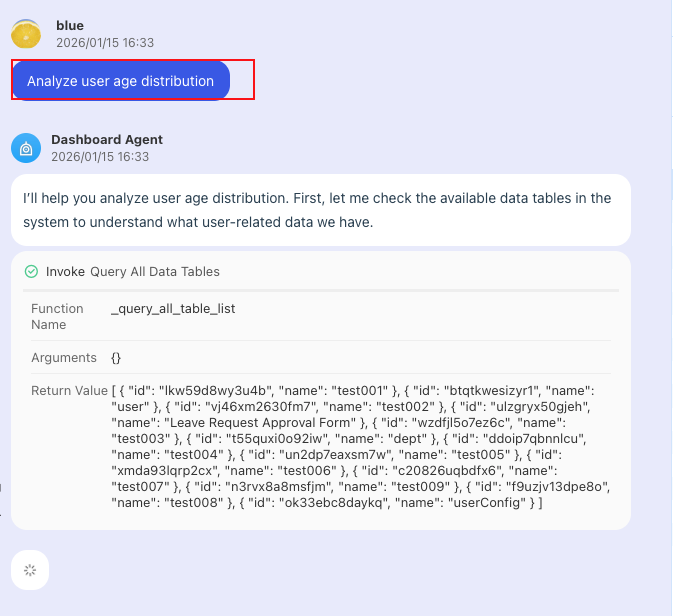
Task: Click the 'Query All Data Tables' title text
Action: tap(155, 271)
